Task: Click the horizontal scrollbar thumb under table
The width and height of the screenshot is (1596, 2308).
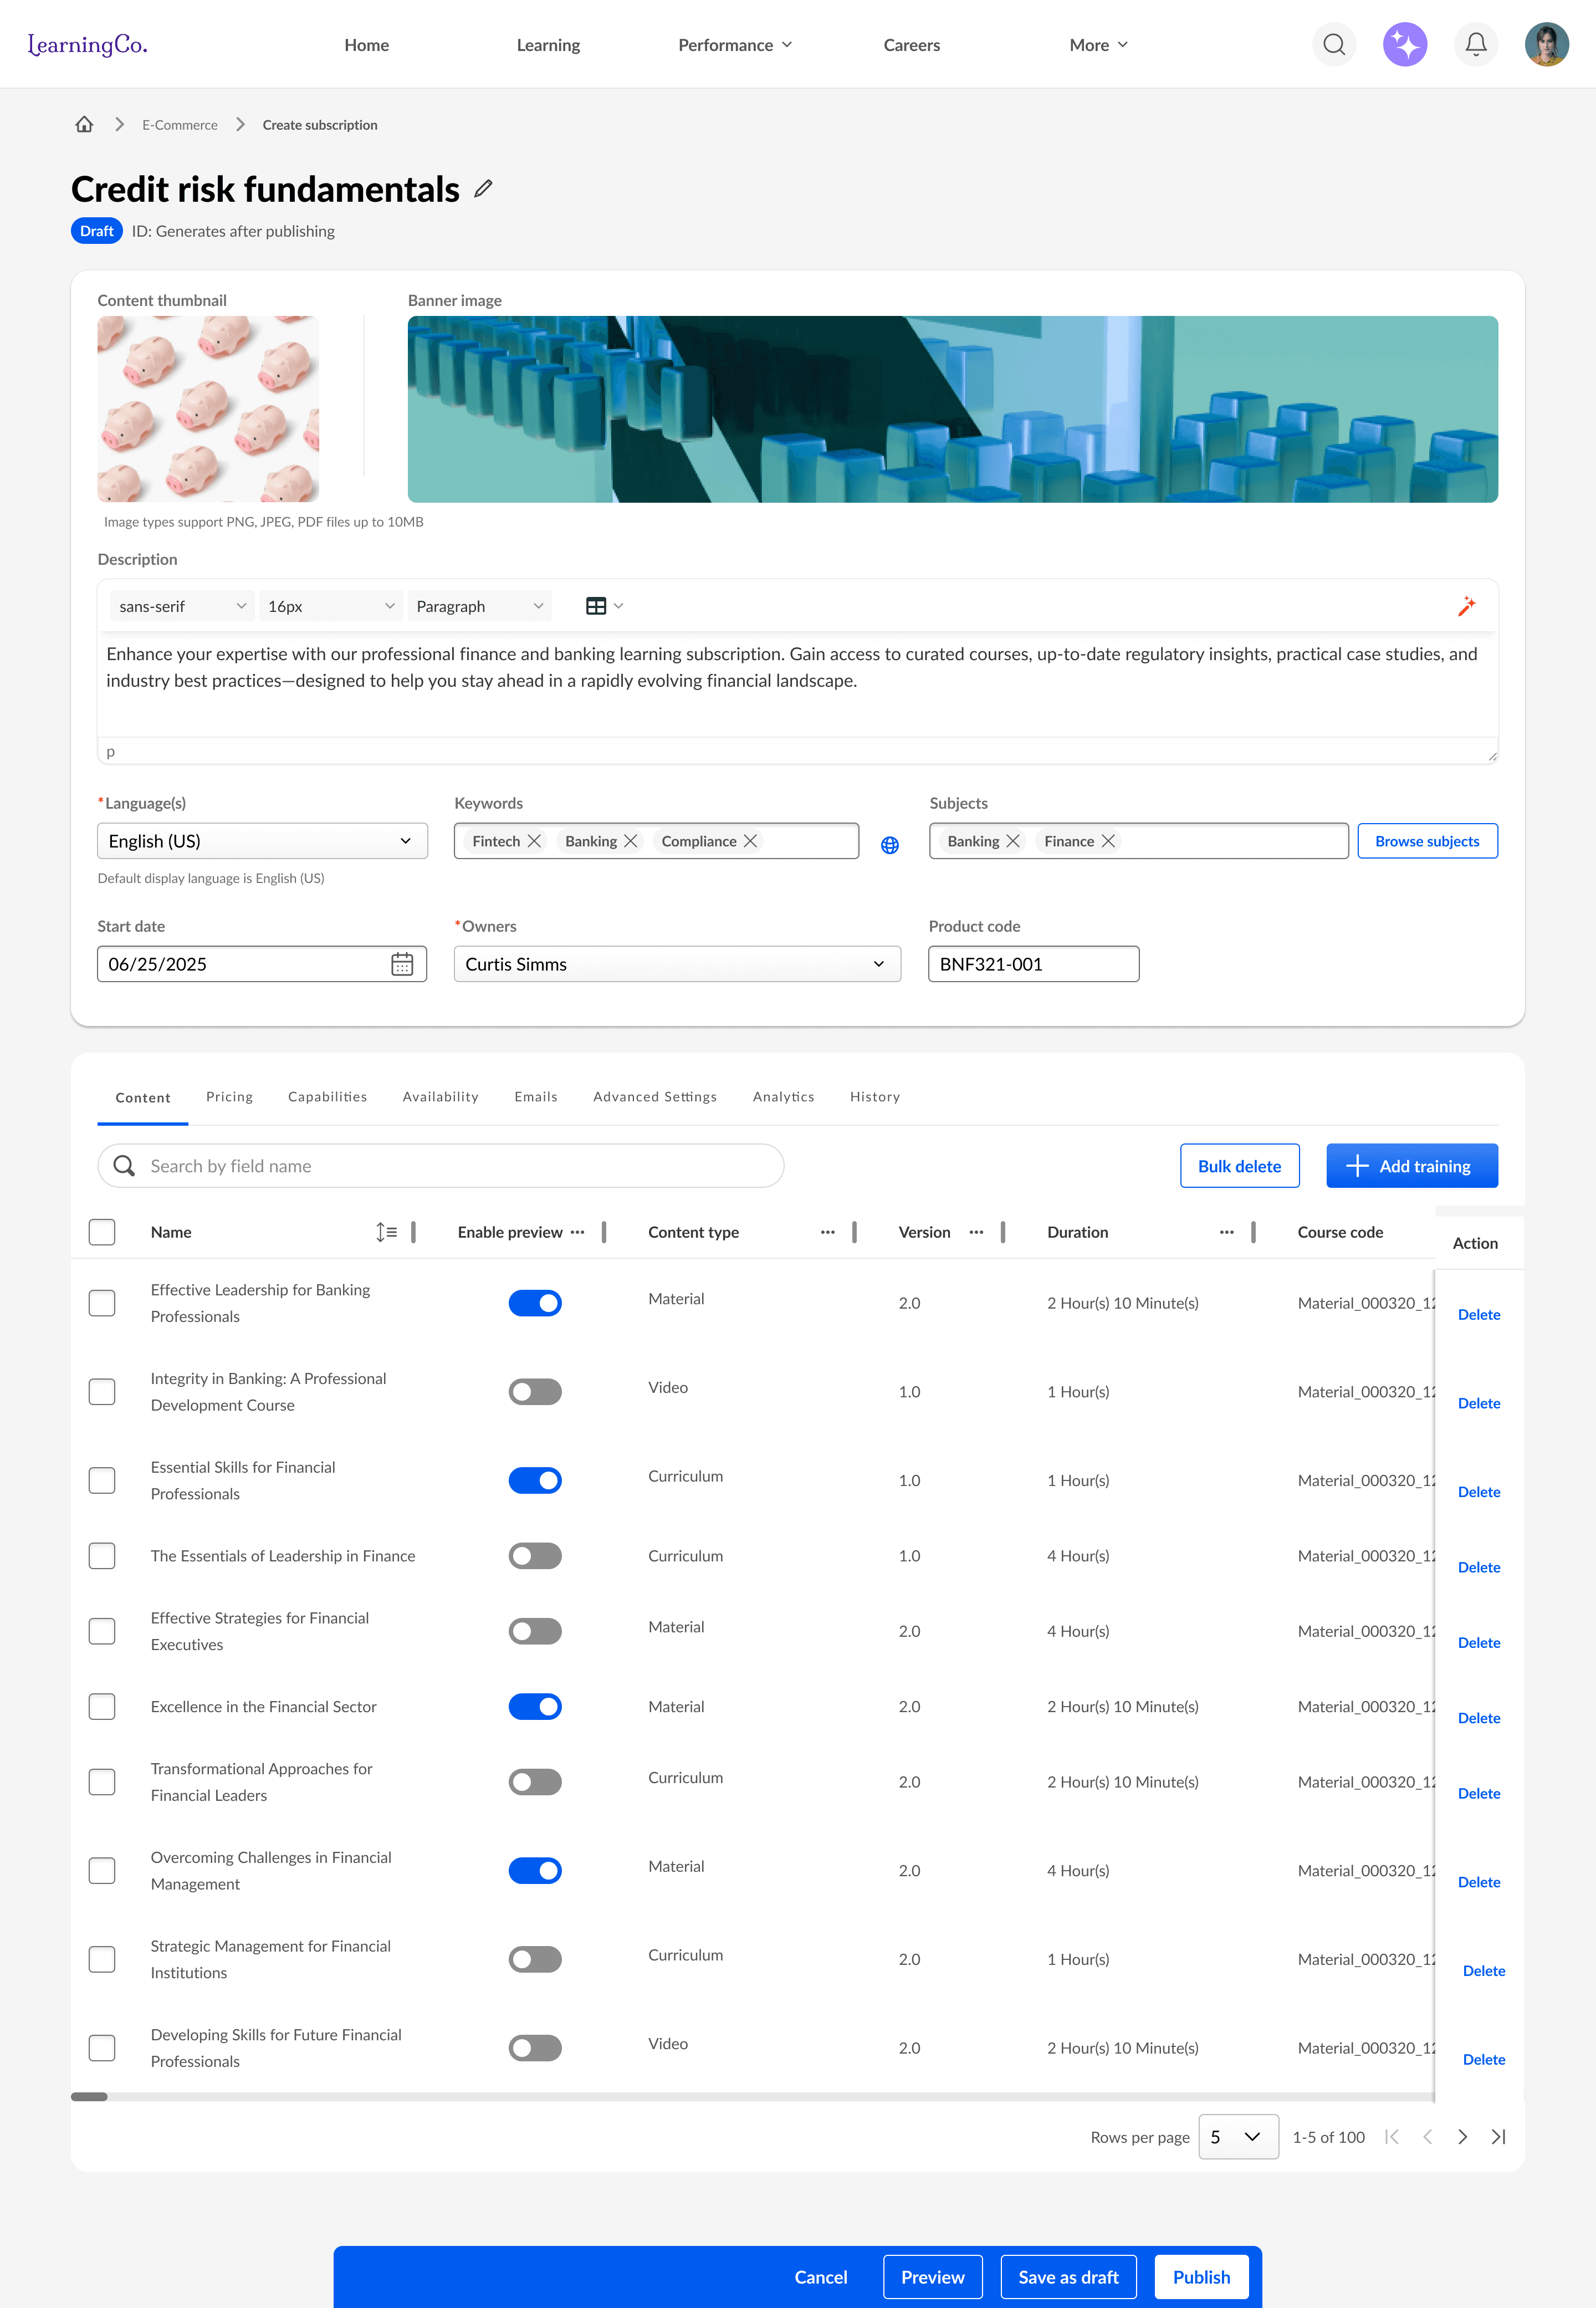Action: pyautogui.click(x=89, y=2097)
